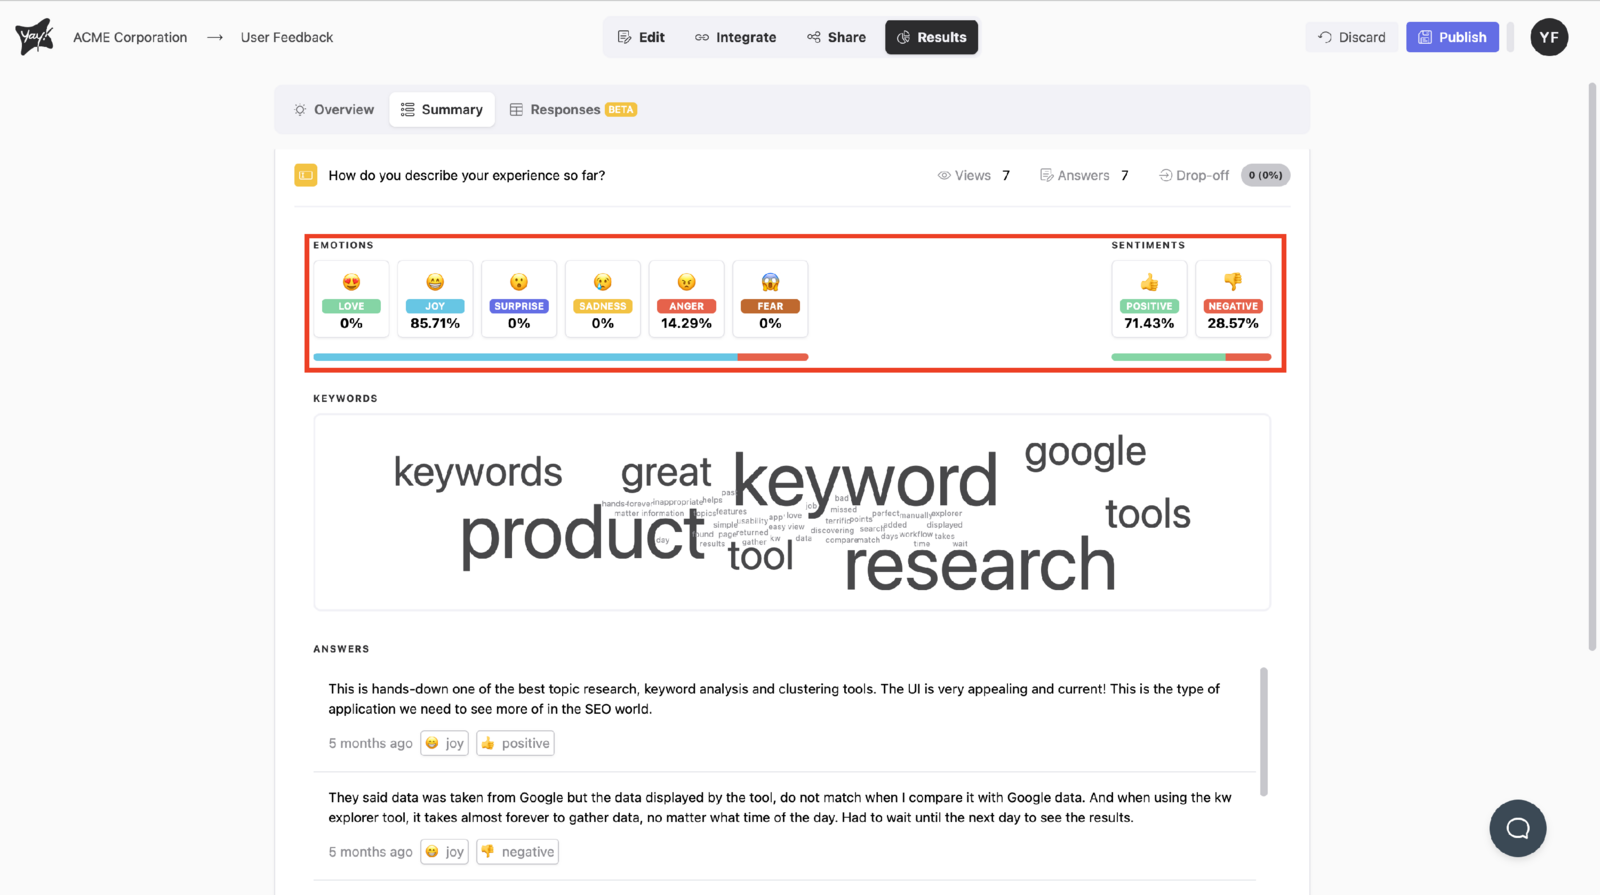This screenshot has width=1600, height=895.
Task: Open the chat support bubble
Action: click(x=1517, y=828)
